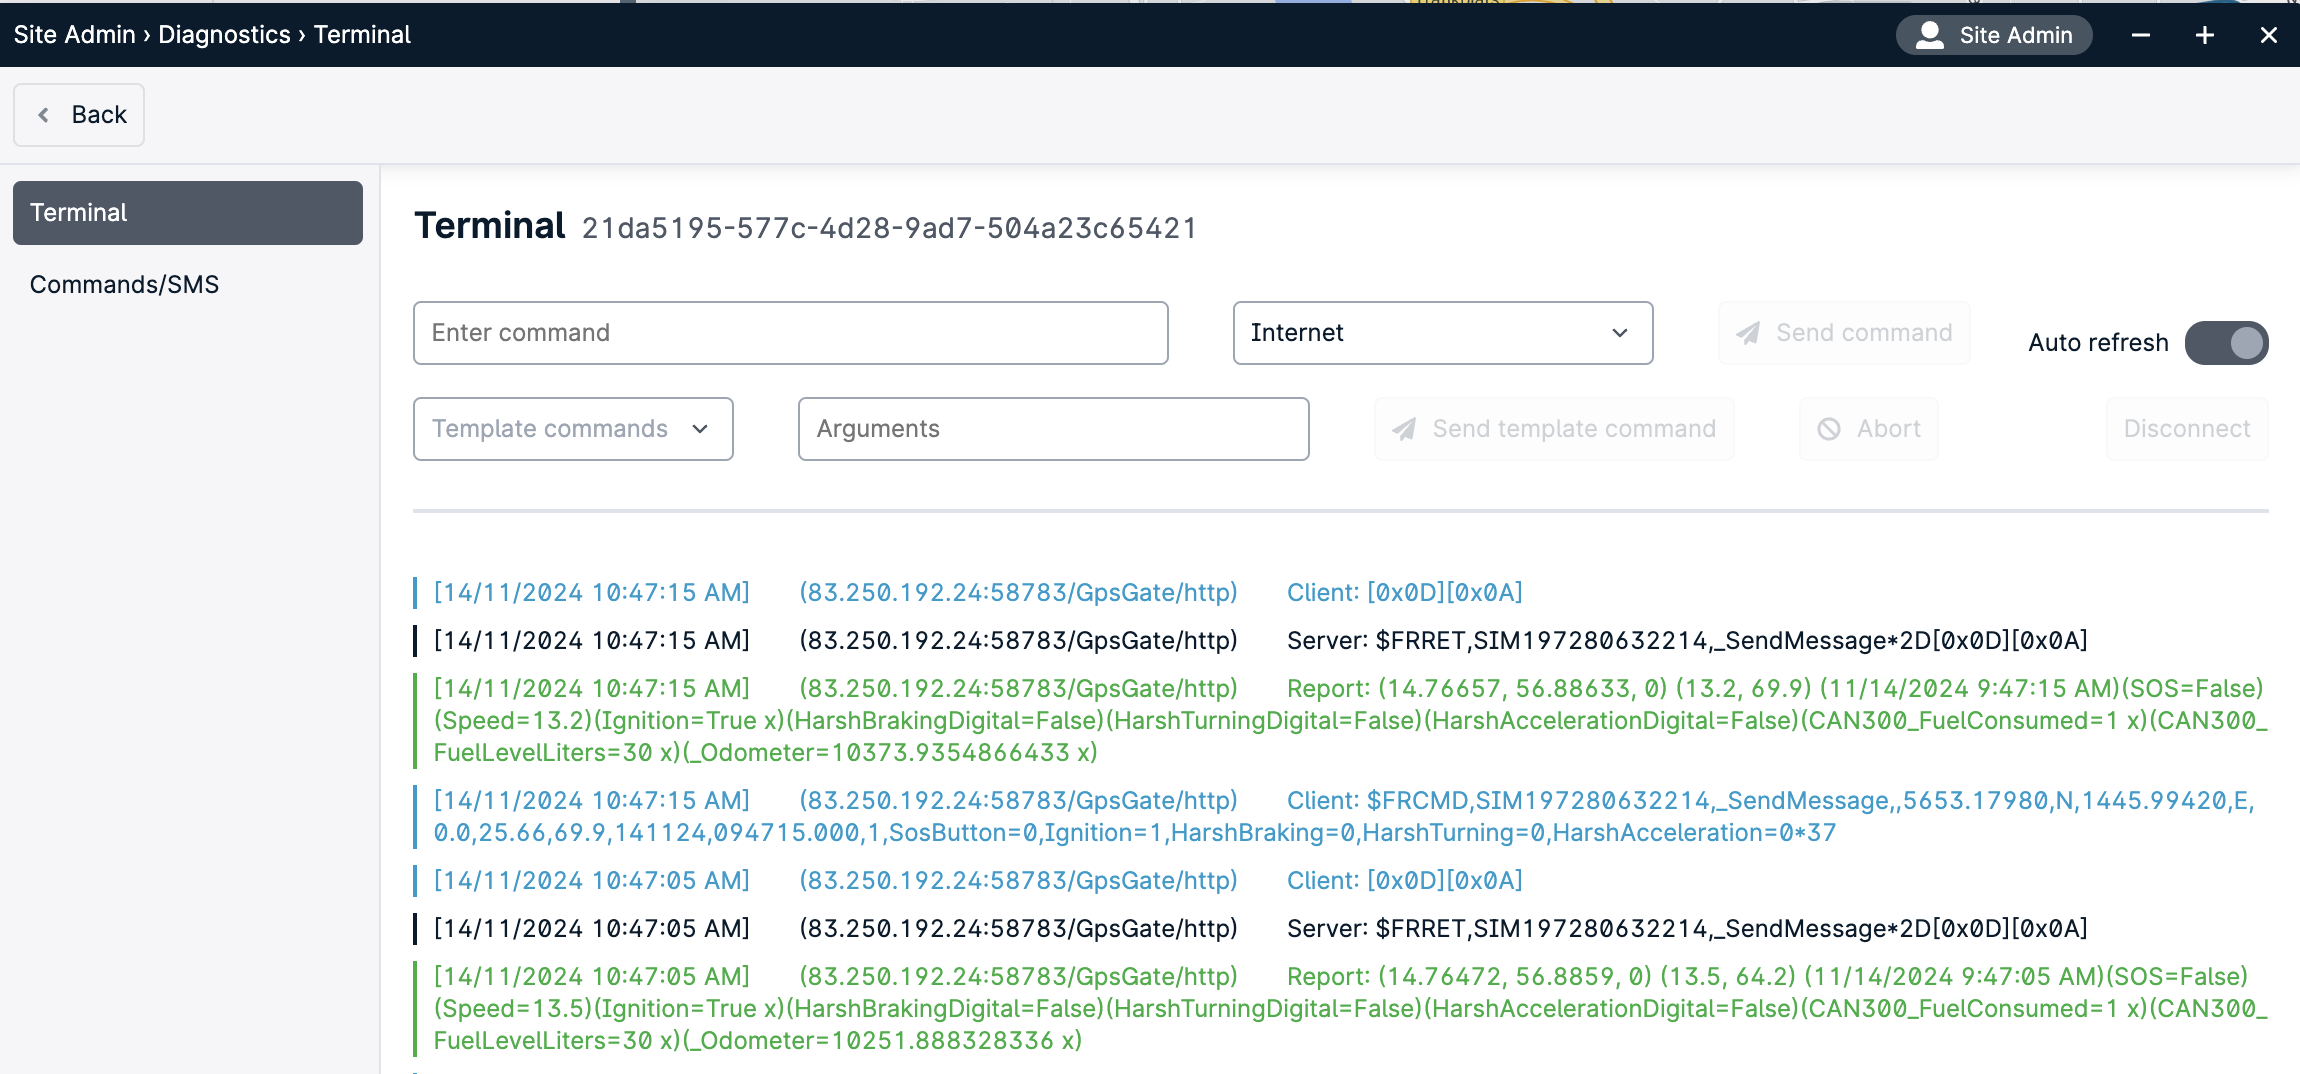Click Diagnostics in the breadcrumb path
This screenshot has height=1074, width=2300.
pos(223,34)
